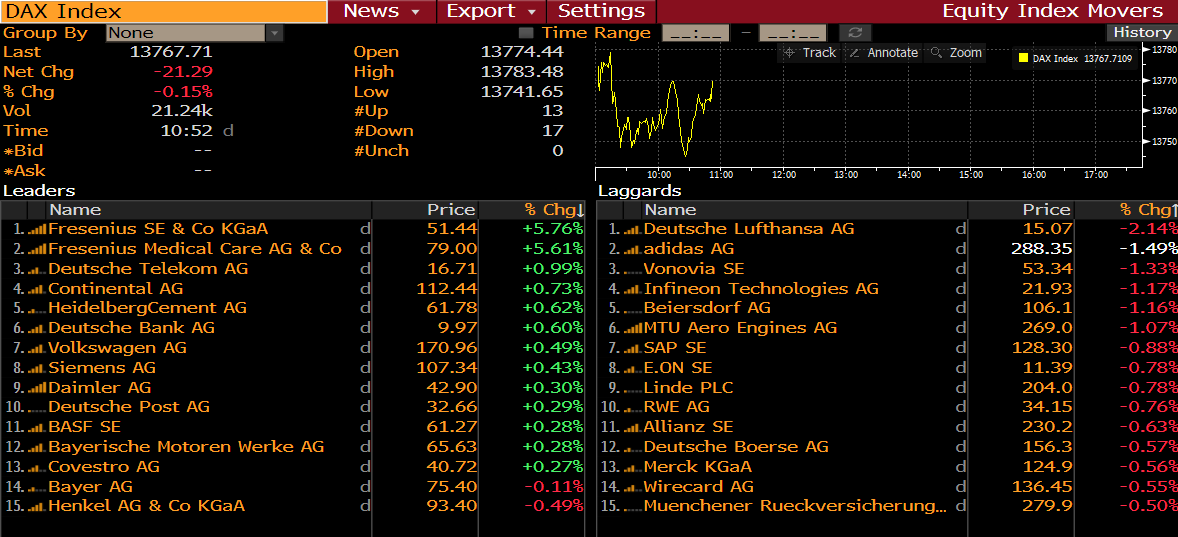Click HeidelbergCement AG name

point(147,308)
